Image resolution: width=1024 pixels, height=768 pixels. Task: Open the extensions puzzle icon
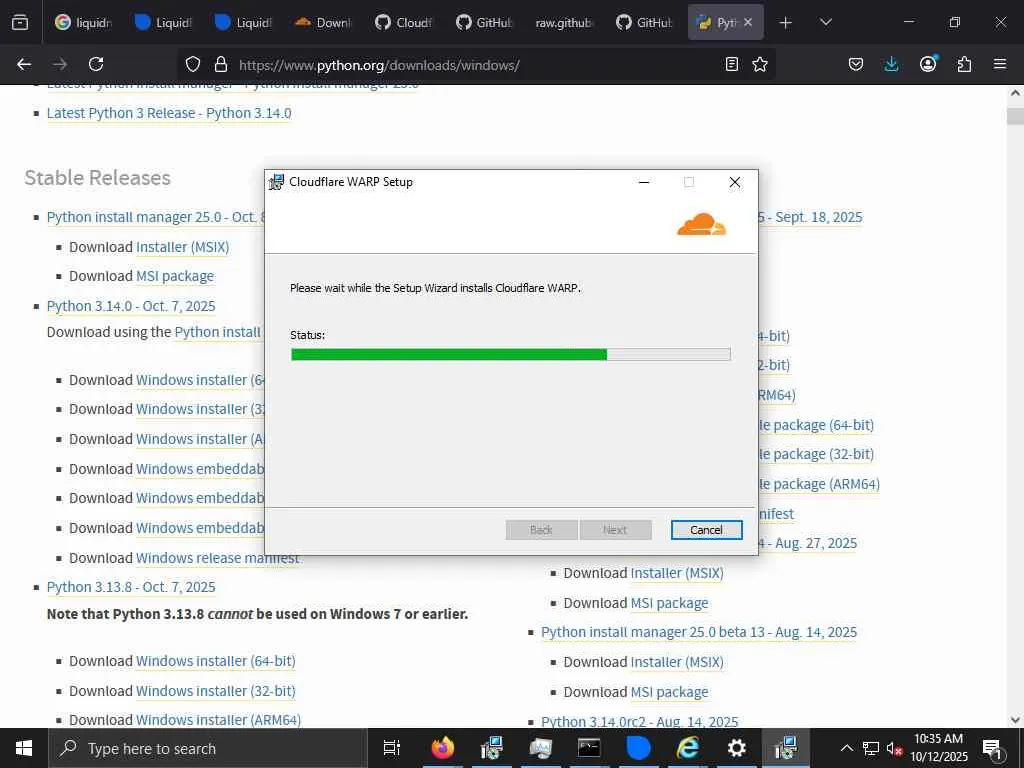(964, 64)
